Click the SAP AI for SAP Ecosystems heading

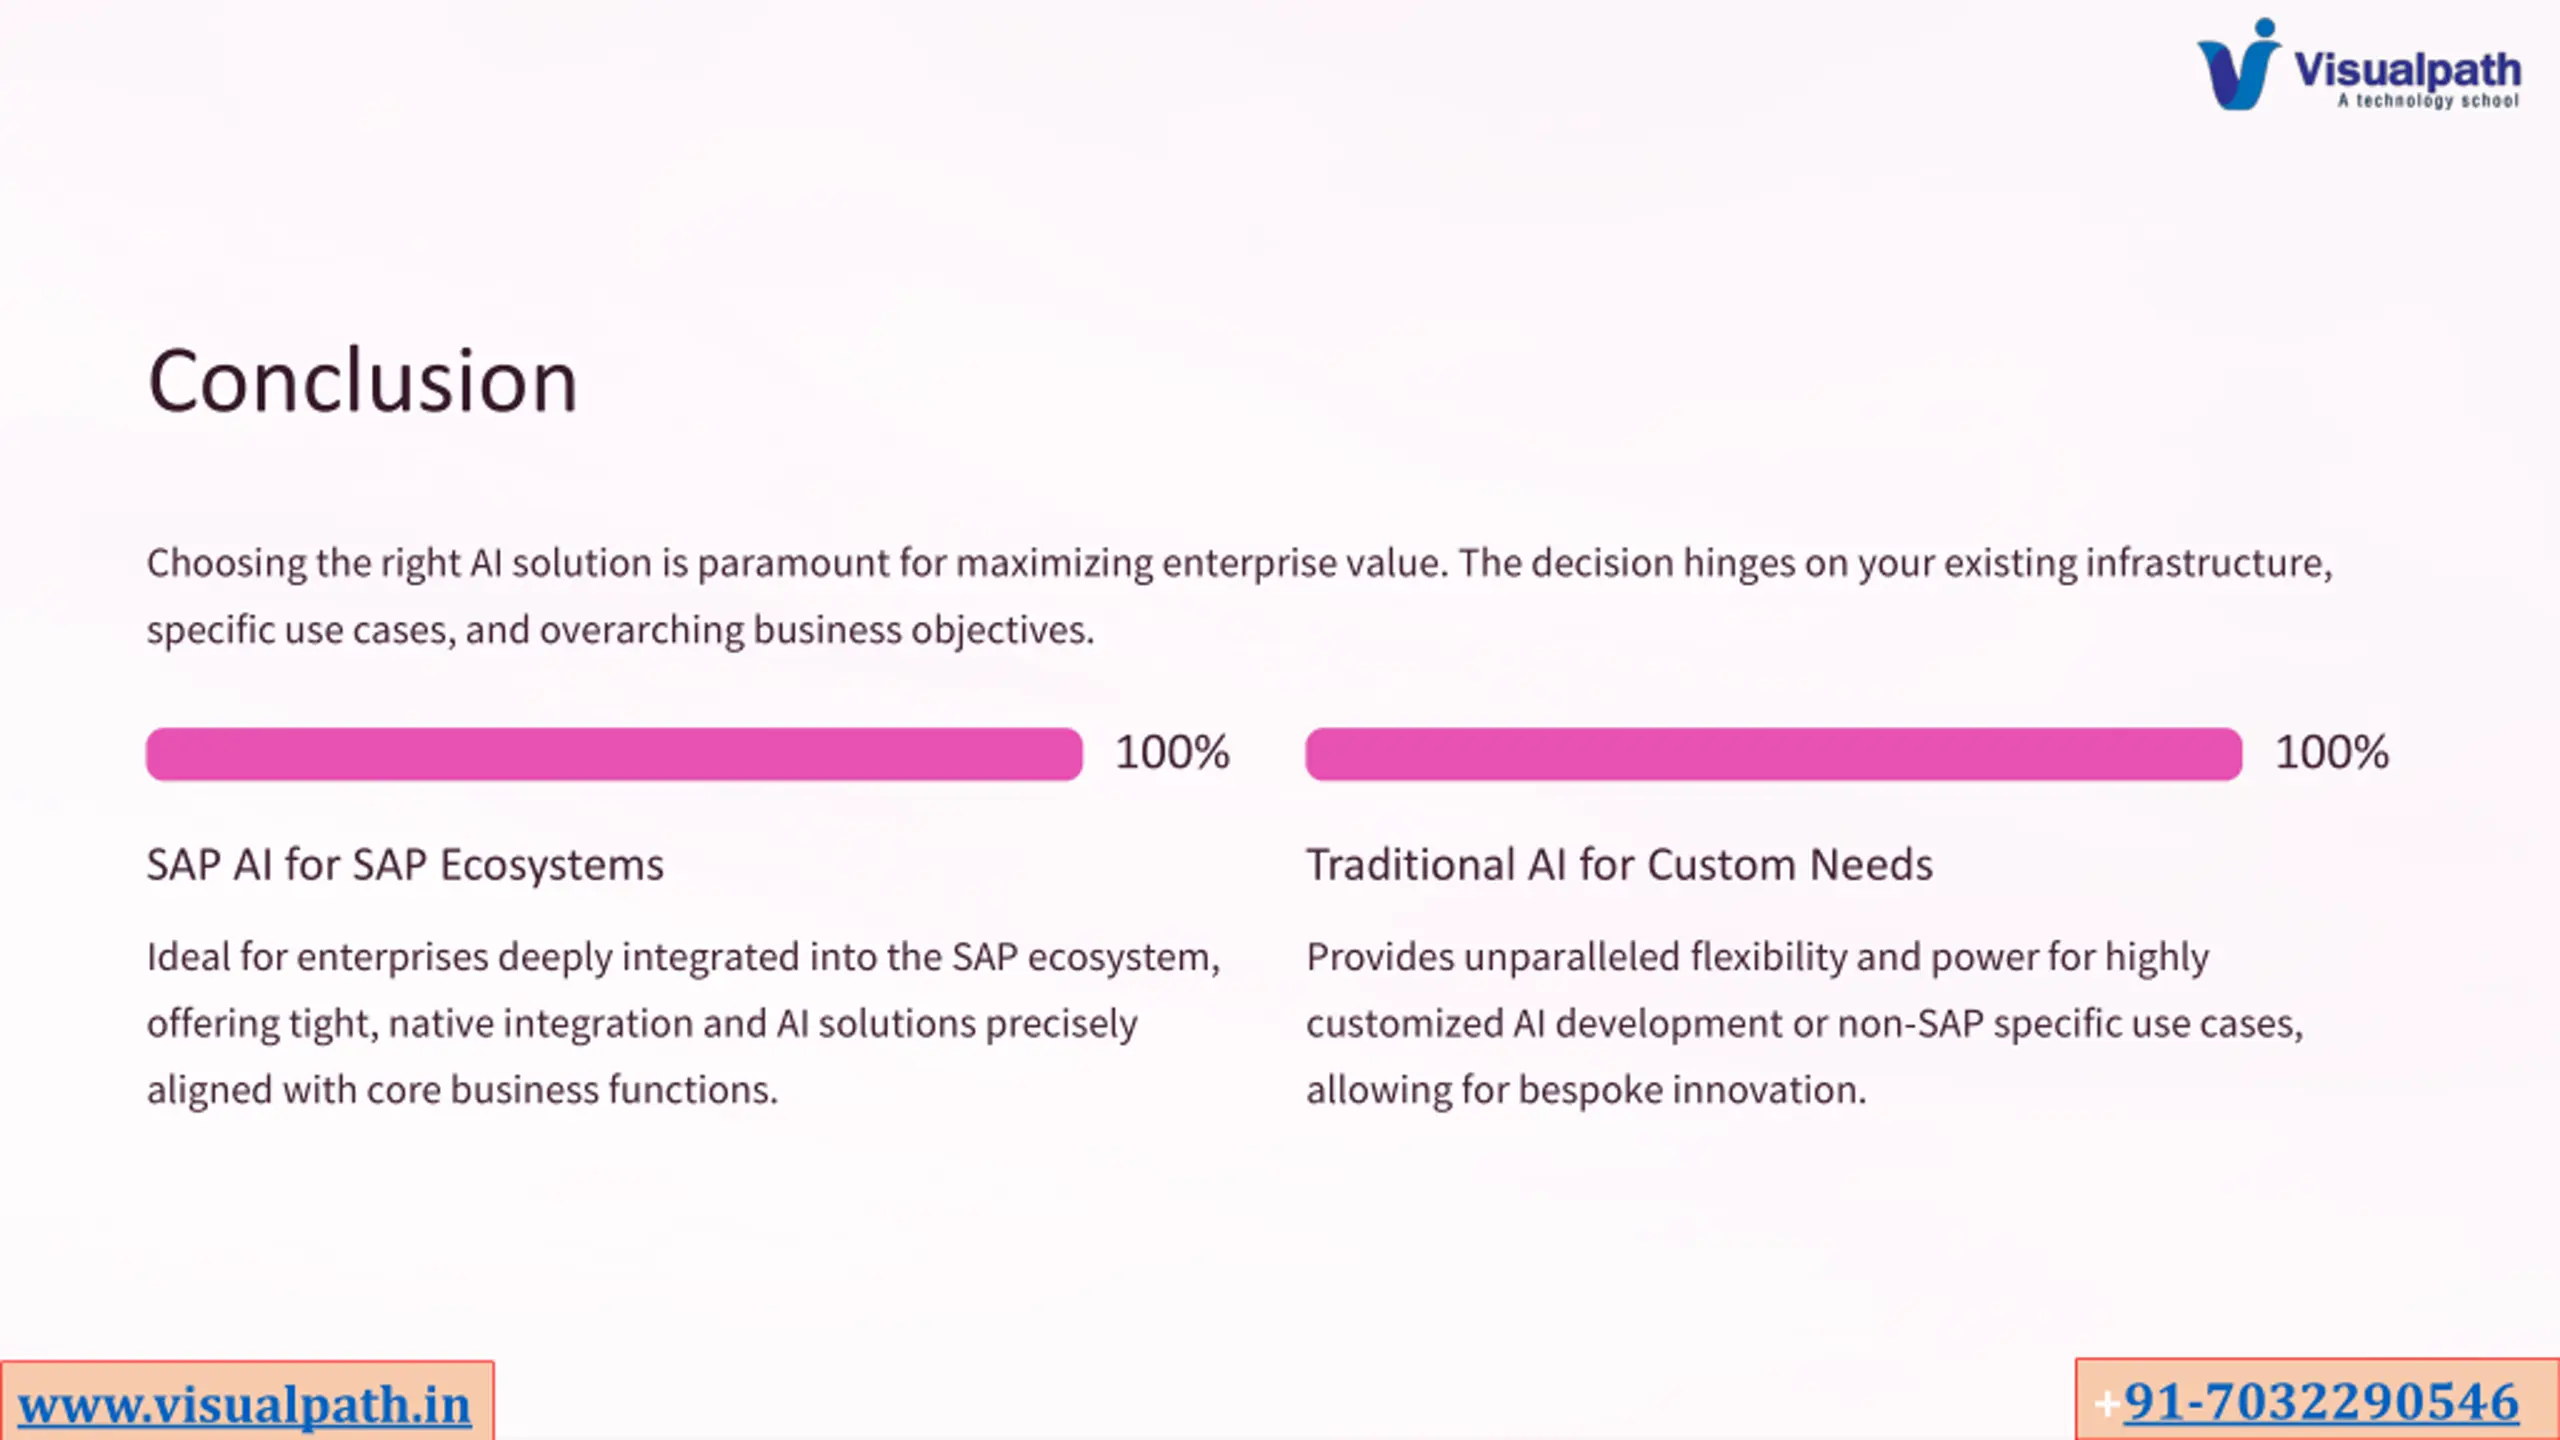tap(405, 865)
